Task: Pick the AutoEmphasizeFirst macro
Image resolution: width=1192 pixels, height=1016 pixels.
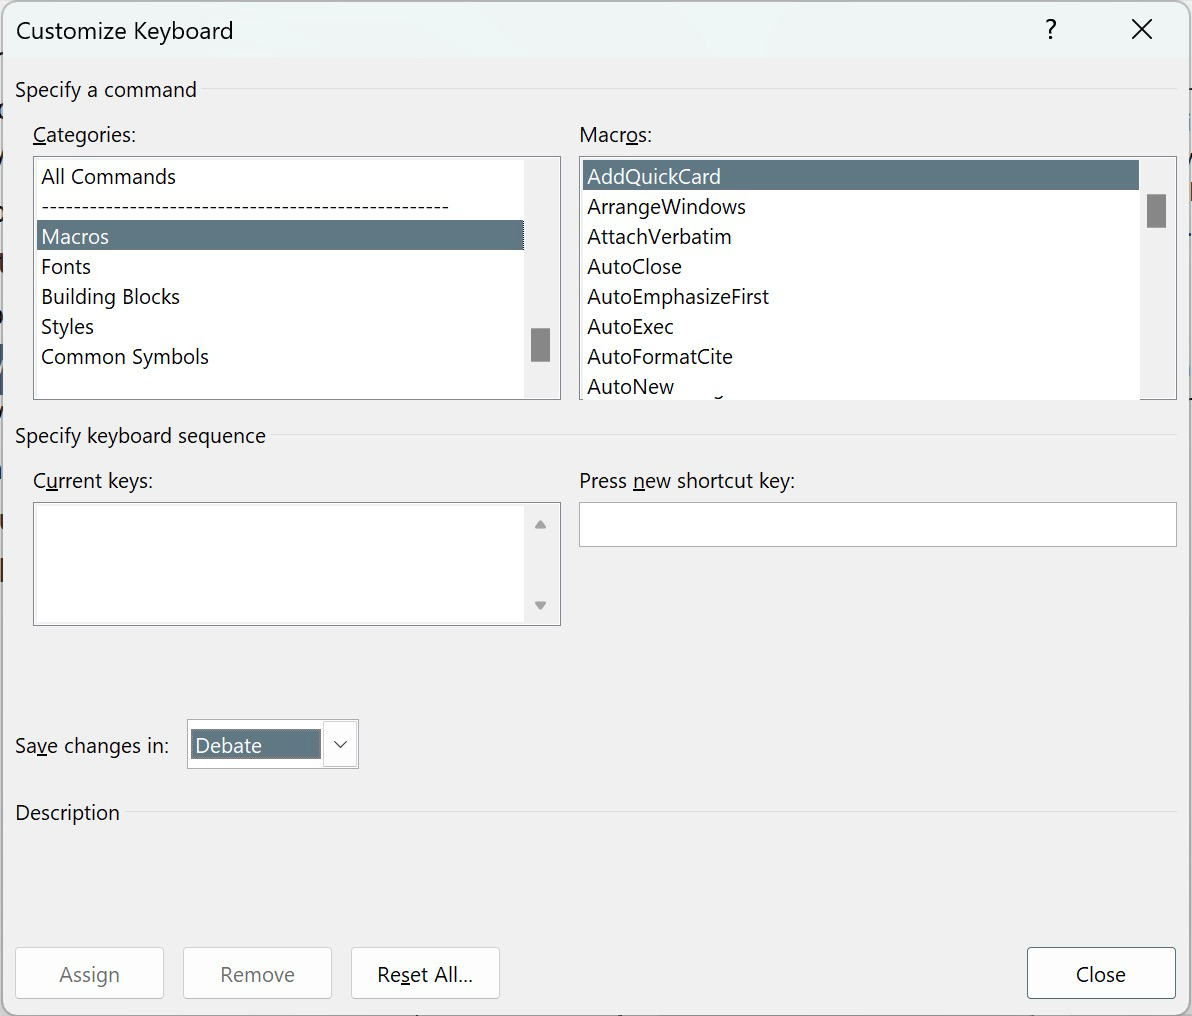Action: [x=679, y=297]
